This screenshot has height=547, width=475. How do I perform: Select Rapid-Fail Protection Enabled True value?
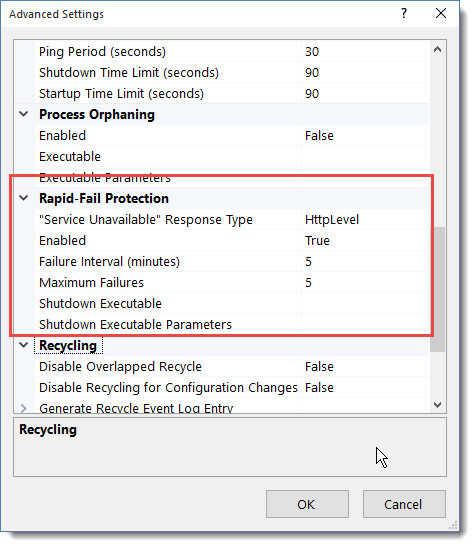point(365,240)
